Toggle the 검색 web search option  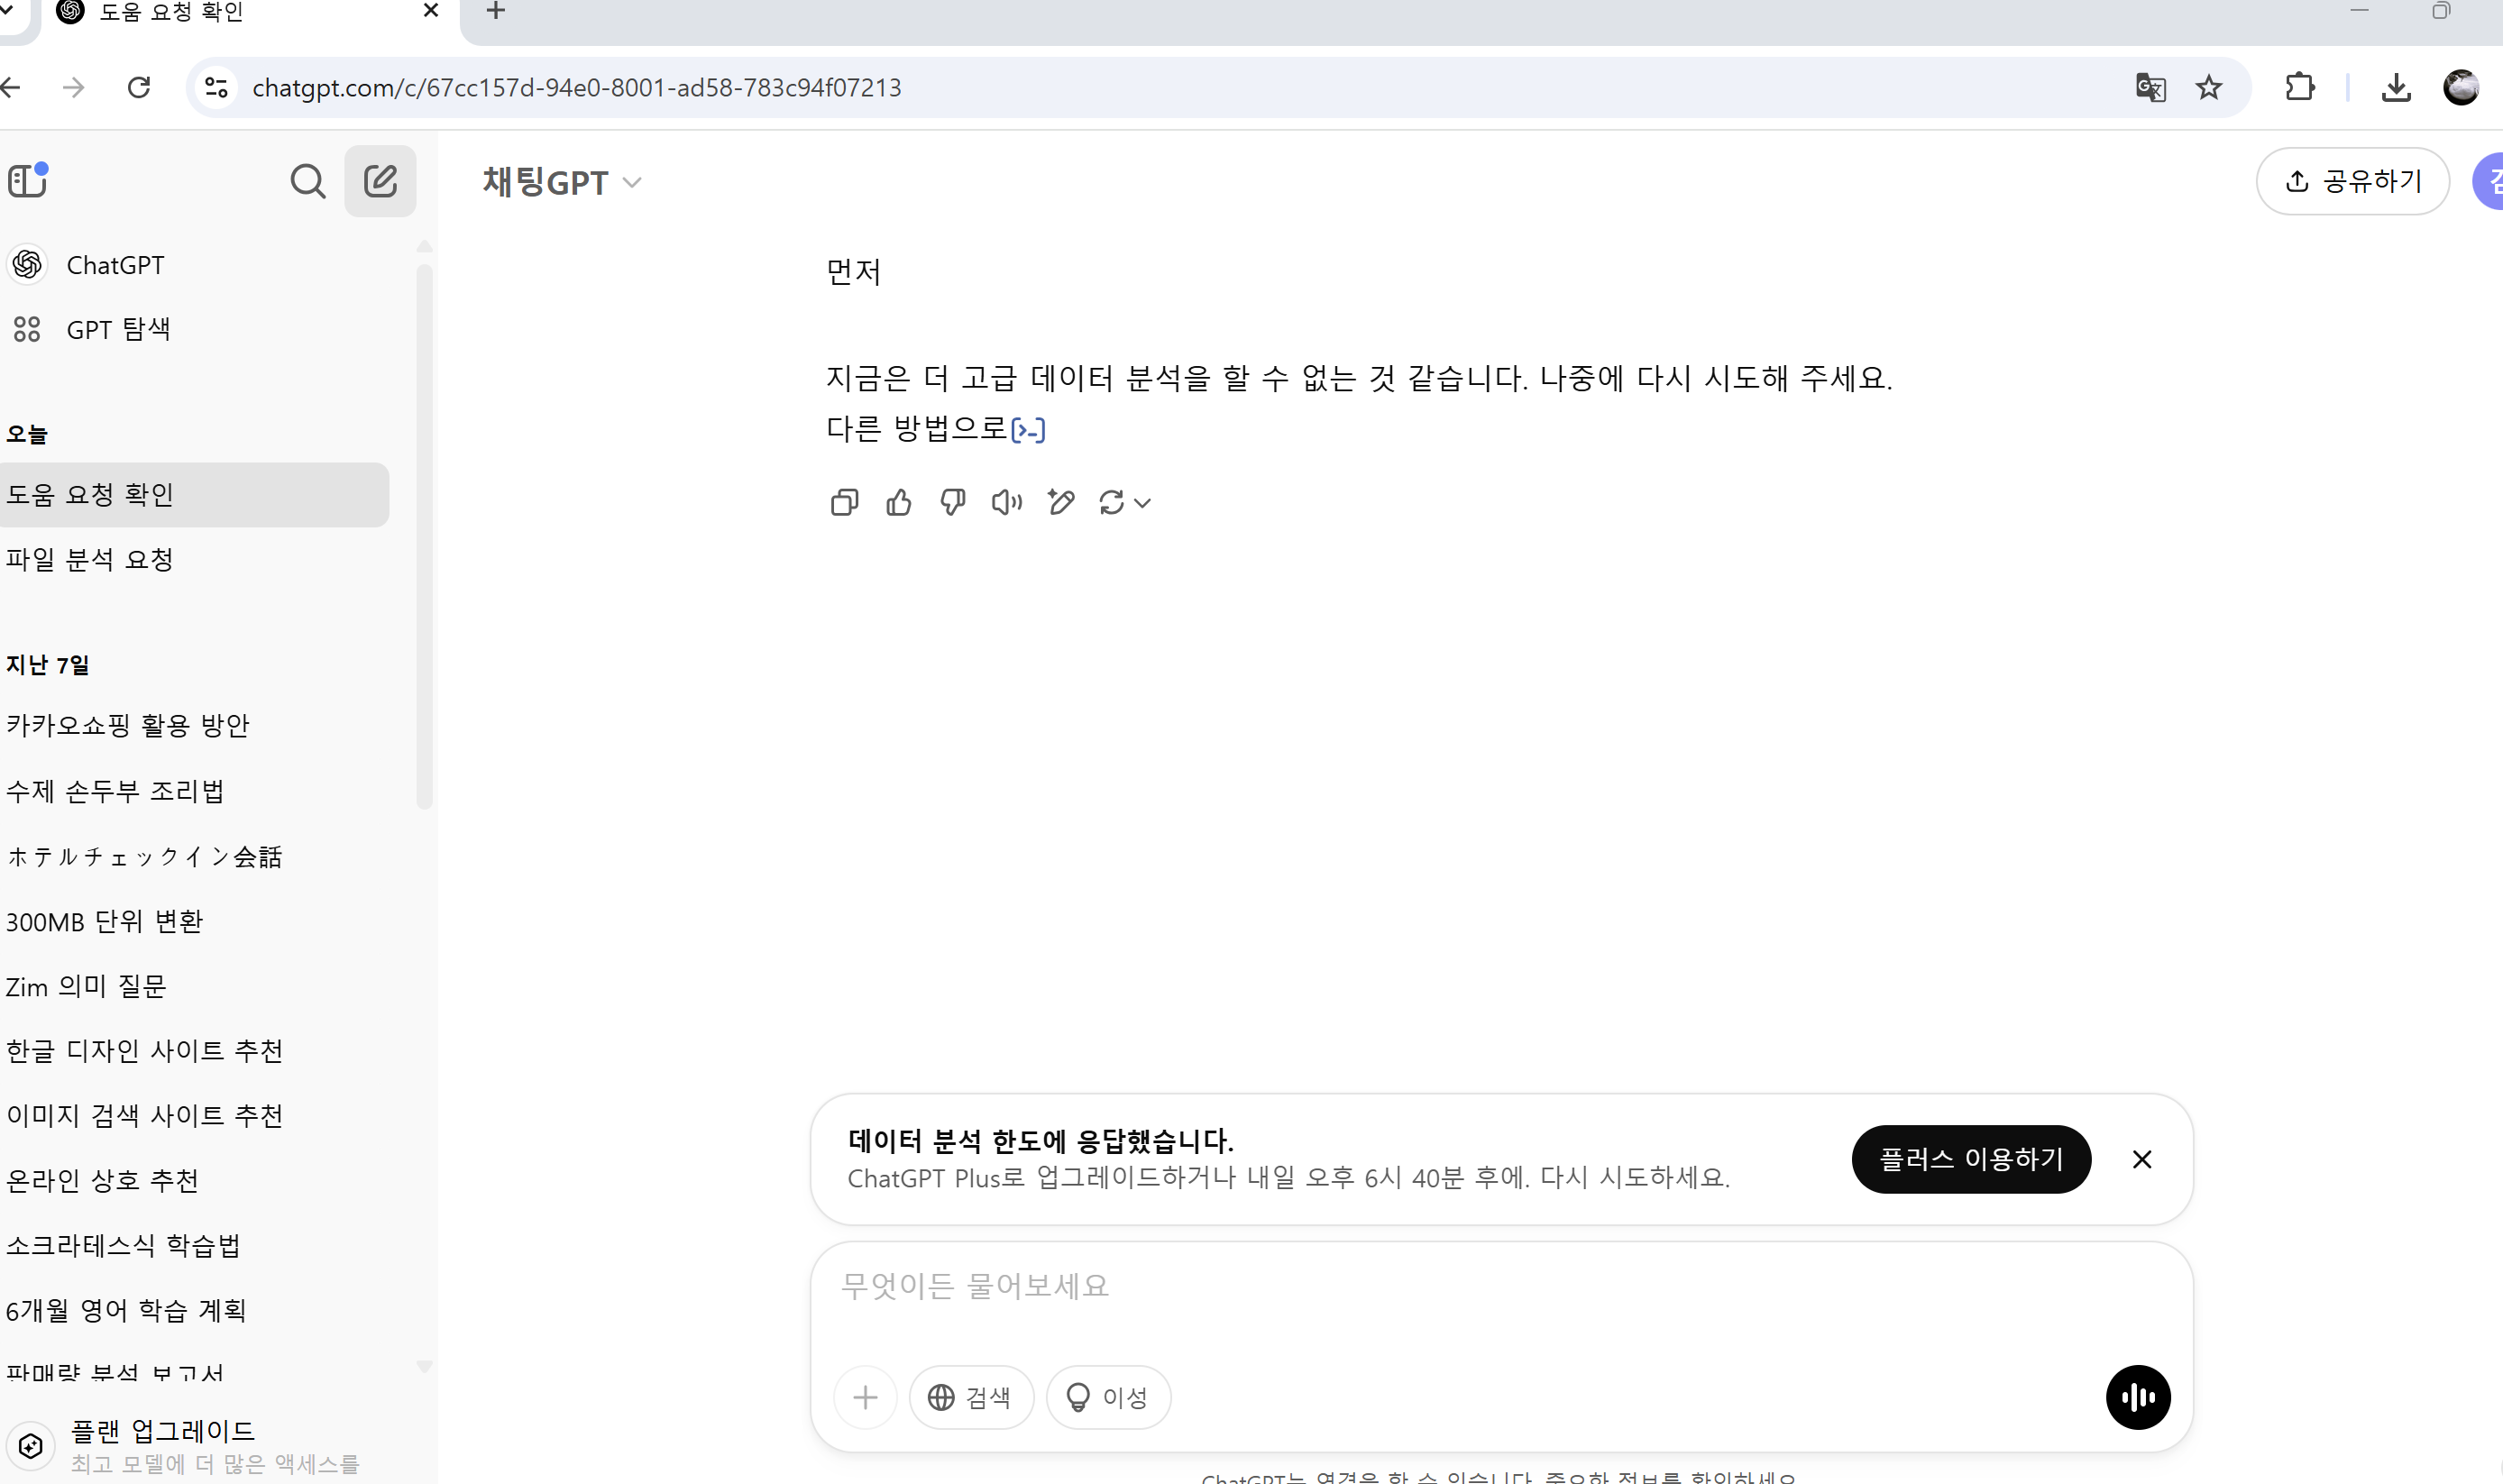click(x=970, y=1397)
